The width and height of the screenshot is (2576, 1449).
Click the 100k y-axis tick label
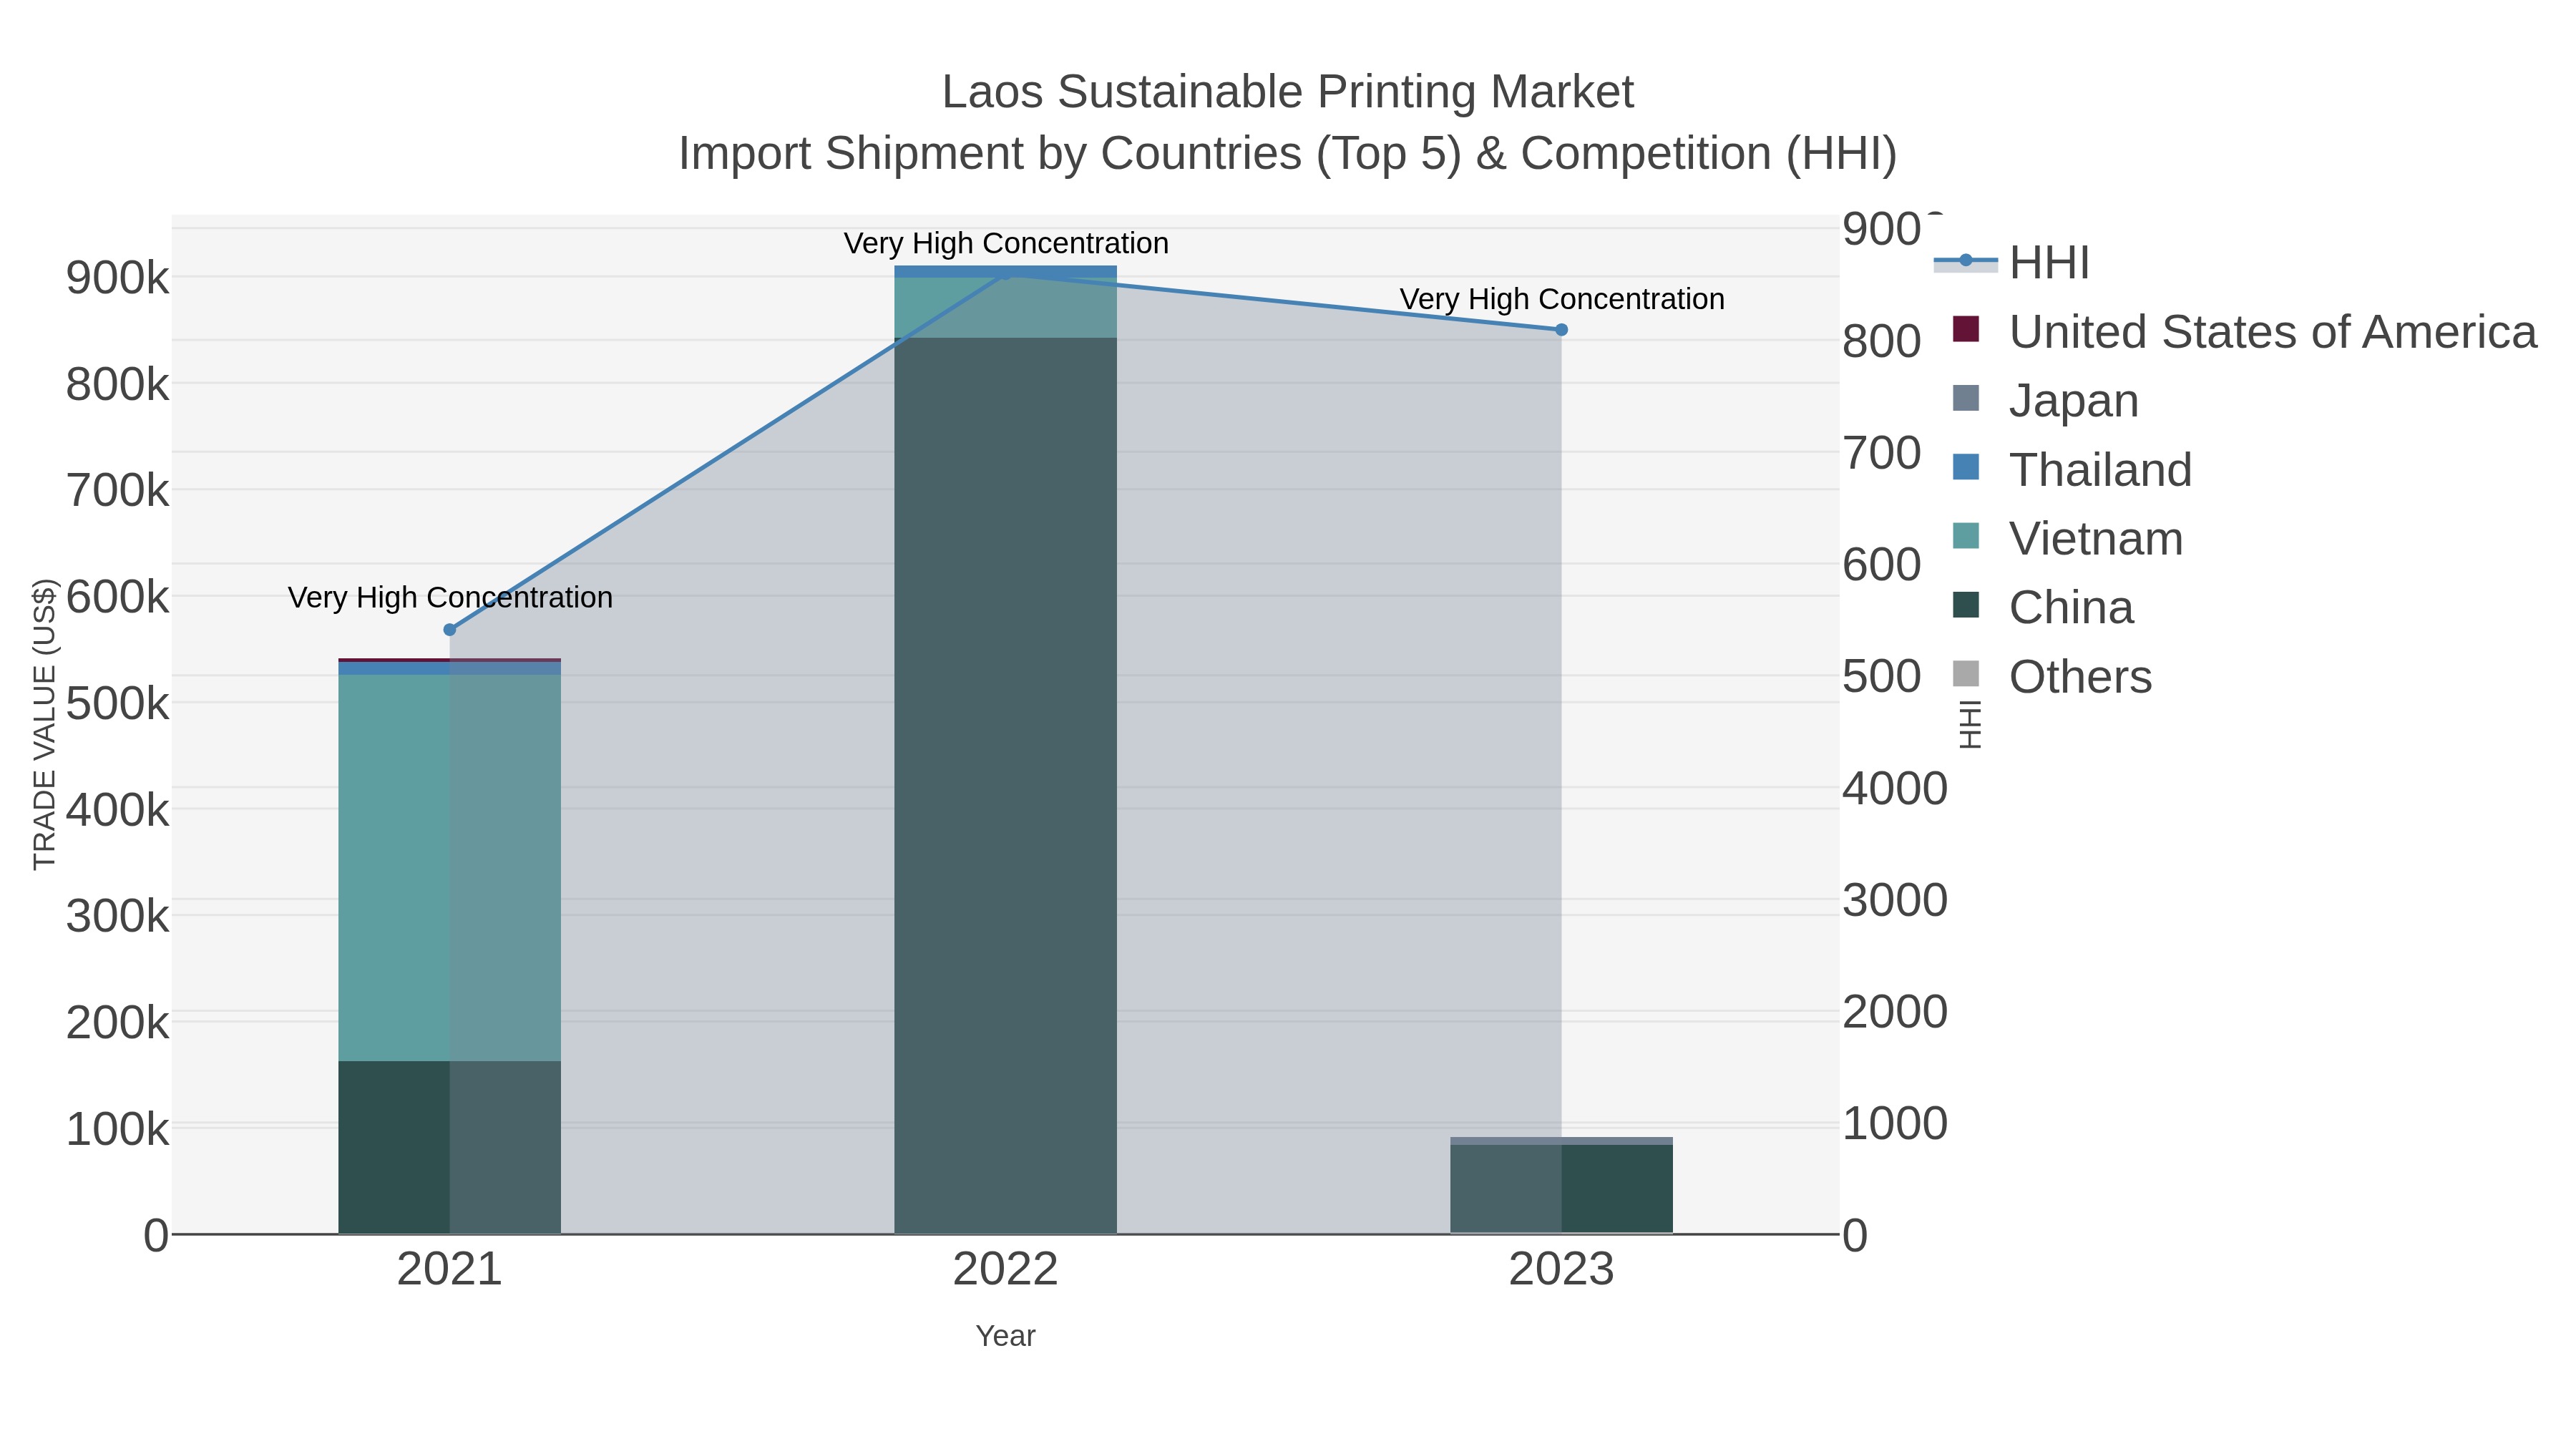point(118,1129)
